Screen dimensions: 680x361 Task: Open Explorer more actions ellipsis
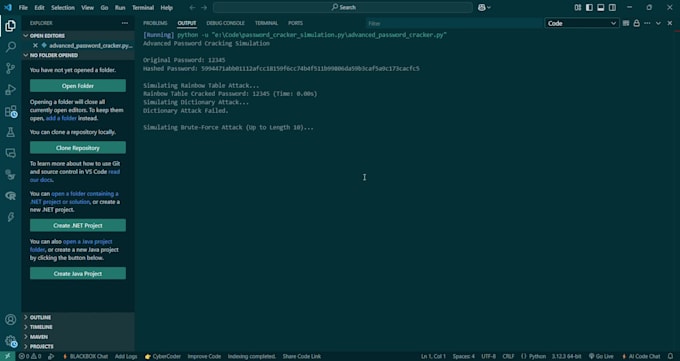[125, 23]
